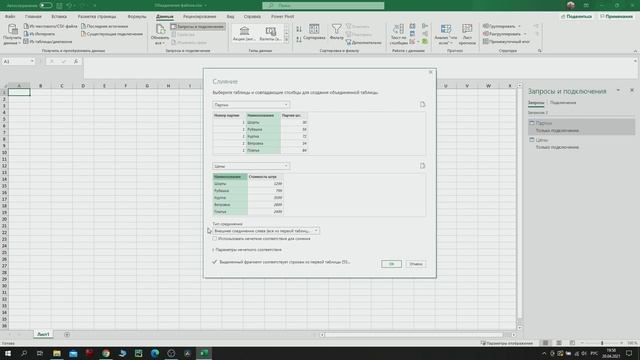Click the file icon beside the second table dropdown
The width and height of the screenshot is (640, 360).
click(422, 166)
